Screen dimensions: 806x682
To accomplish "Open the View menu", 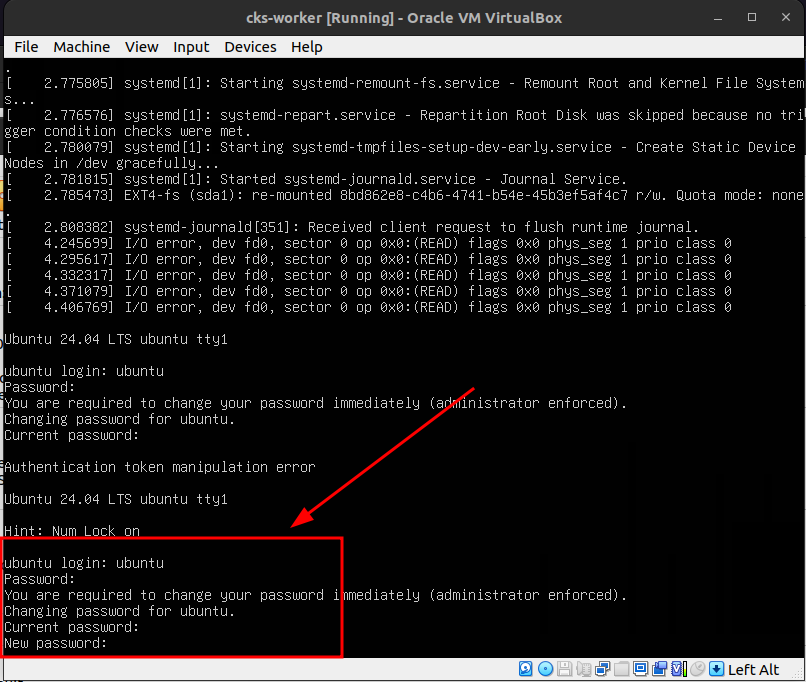I will coord(141,47).
